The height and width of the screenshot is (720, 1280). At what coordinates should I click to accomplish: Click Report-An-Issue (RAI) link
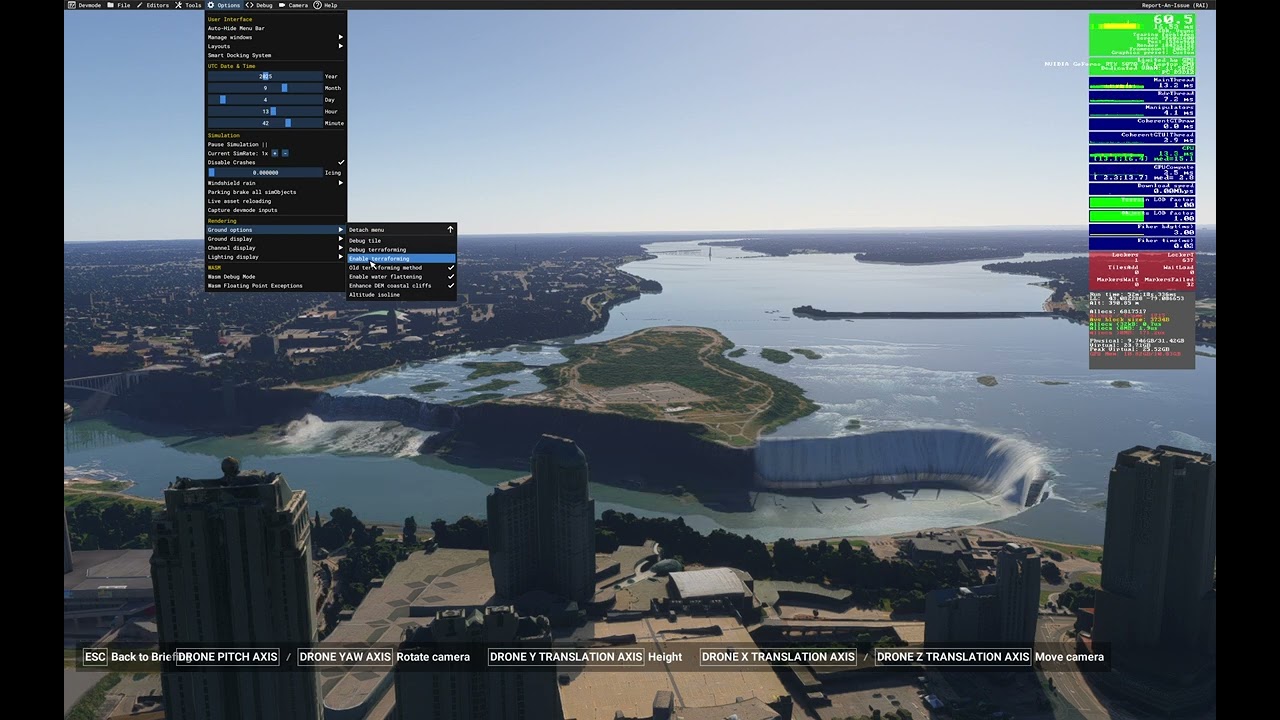[x=1175, y=5]
